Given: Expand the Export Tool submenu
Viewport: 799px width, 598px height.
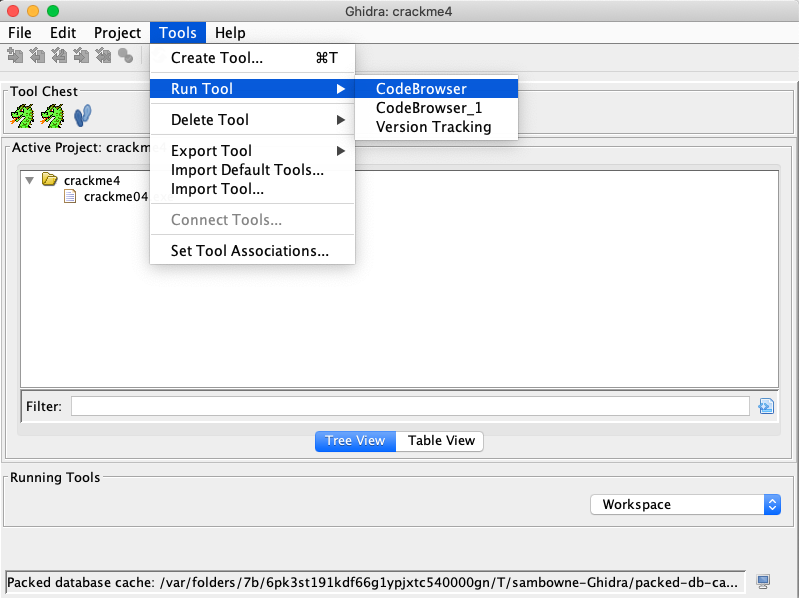Looking at the screenshot, I should click(x=252, y=151).
